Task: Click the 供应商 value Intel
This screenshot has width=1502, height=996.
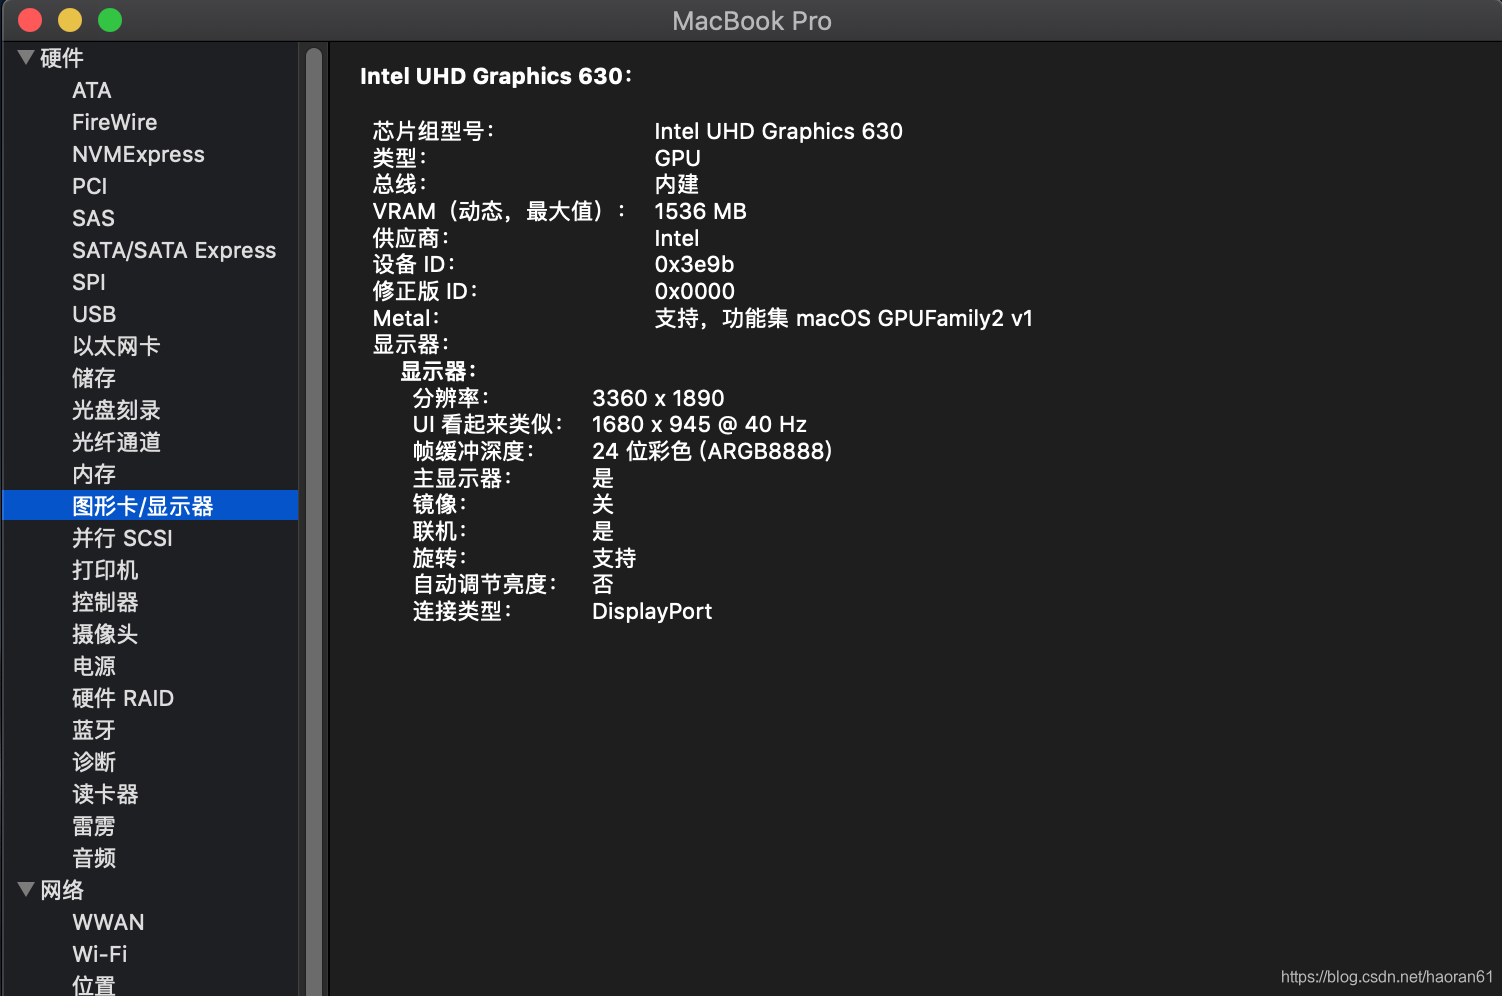Action: pos(676,238)
